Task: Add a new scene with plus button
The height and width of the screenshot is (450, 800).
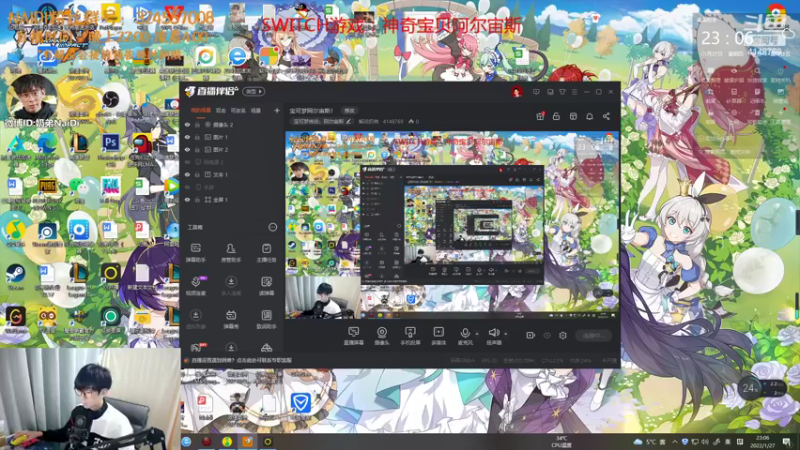Action: (277, 110)
